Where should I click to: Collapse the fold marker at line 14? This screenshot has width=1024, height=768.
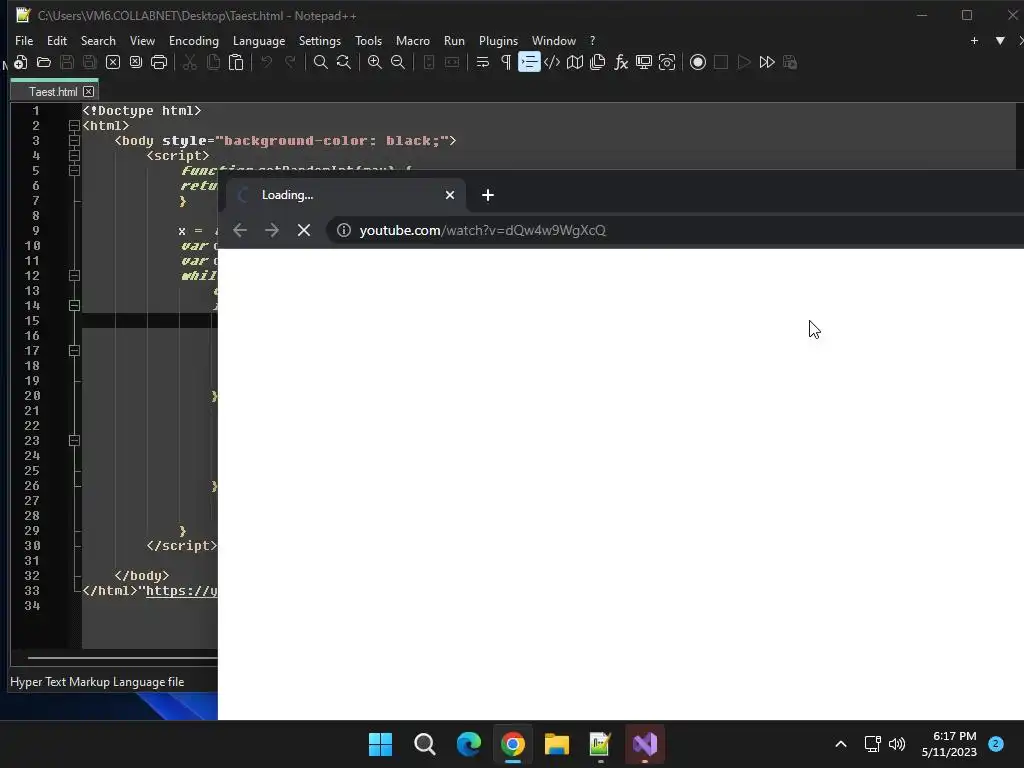click(74, 306)
